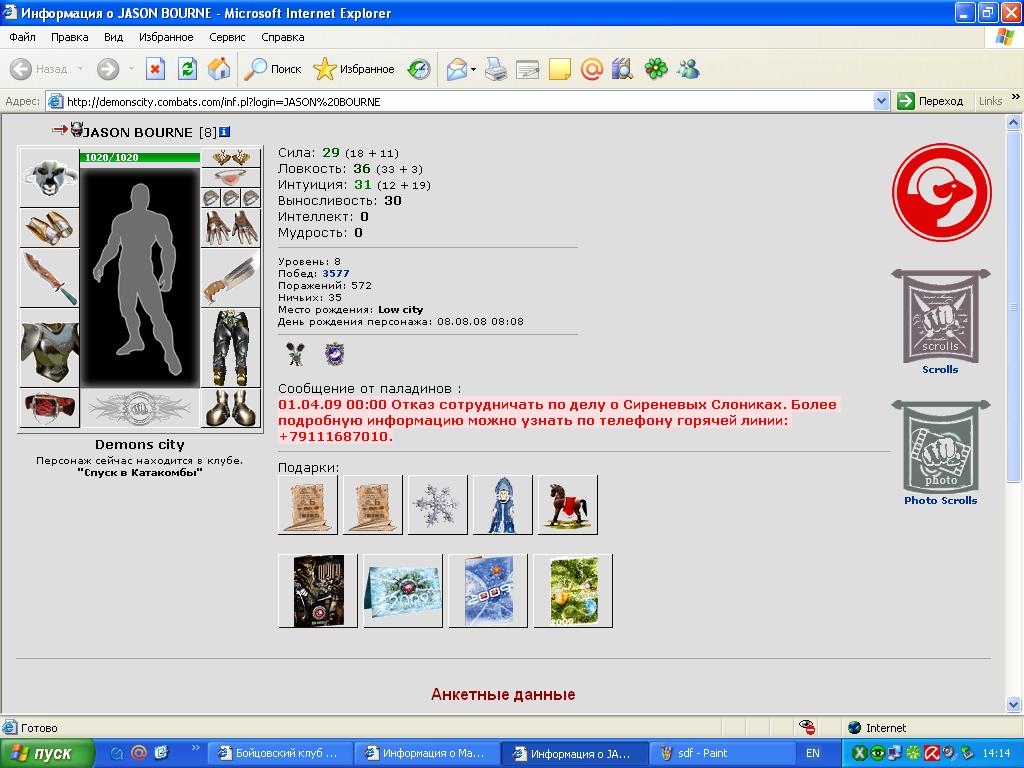The height and width of the screenshot is (768, 1024).
Task: Click the dagger weapon slot
Action: click(50, 278)
